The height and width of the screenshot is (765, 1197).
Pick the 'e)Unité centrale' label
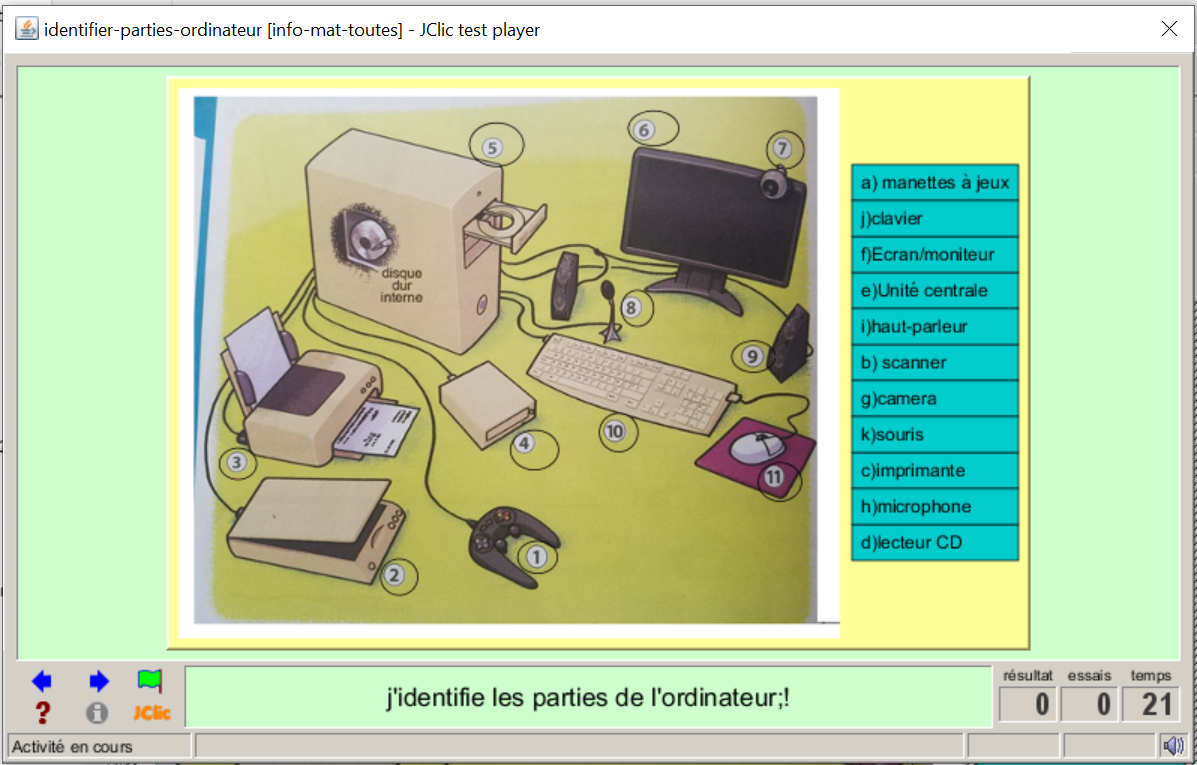934,291
